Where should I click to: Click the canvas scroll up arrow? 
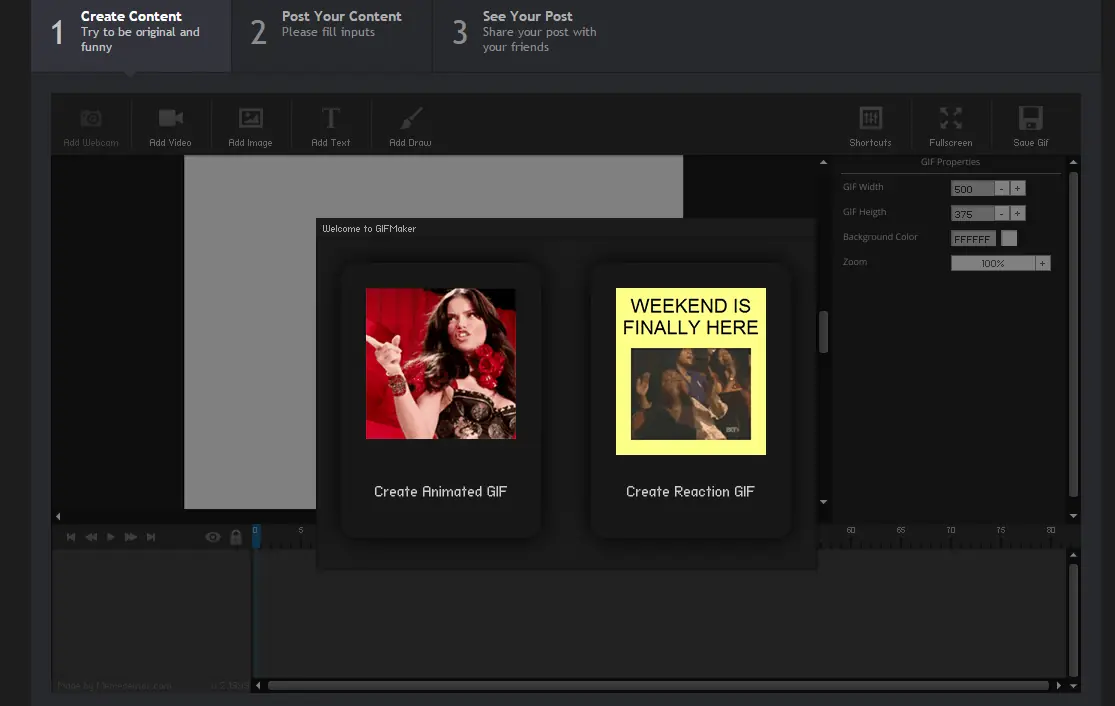click(x=823, y=162)
